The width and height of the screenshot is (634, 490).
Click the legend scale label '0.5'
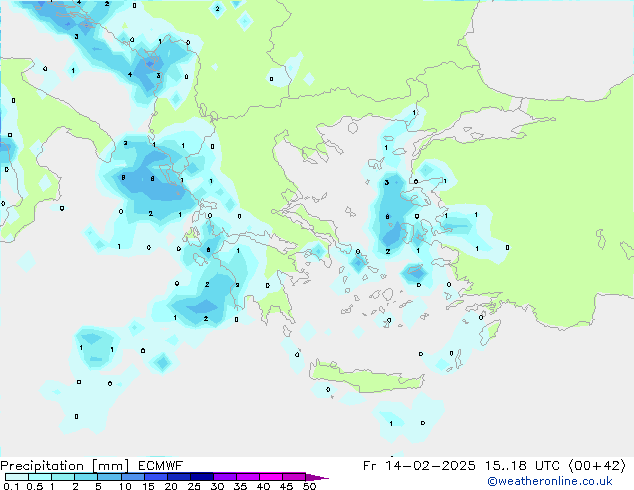35,486
